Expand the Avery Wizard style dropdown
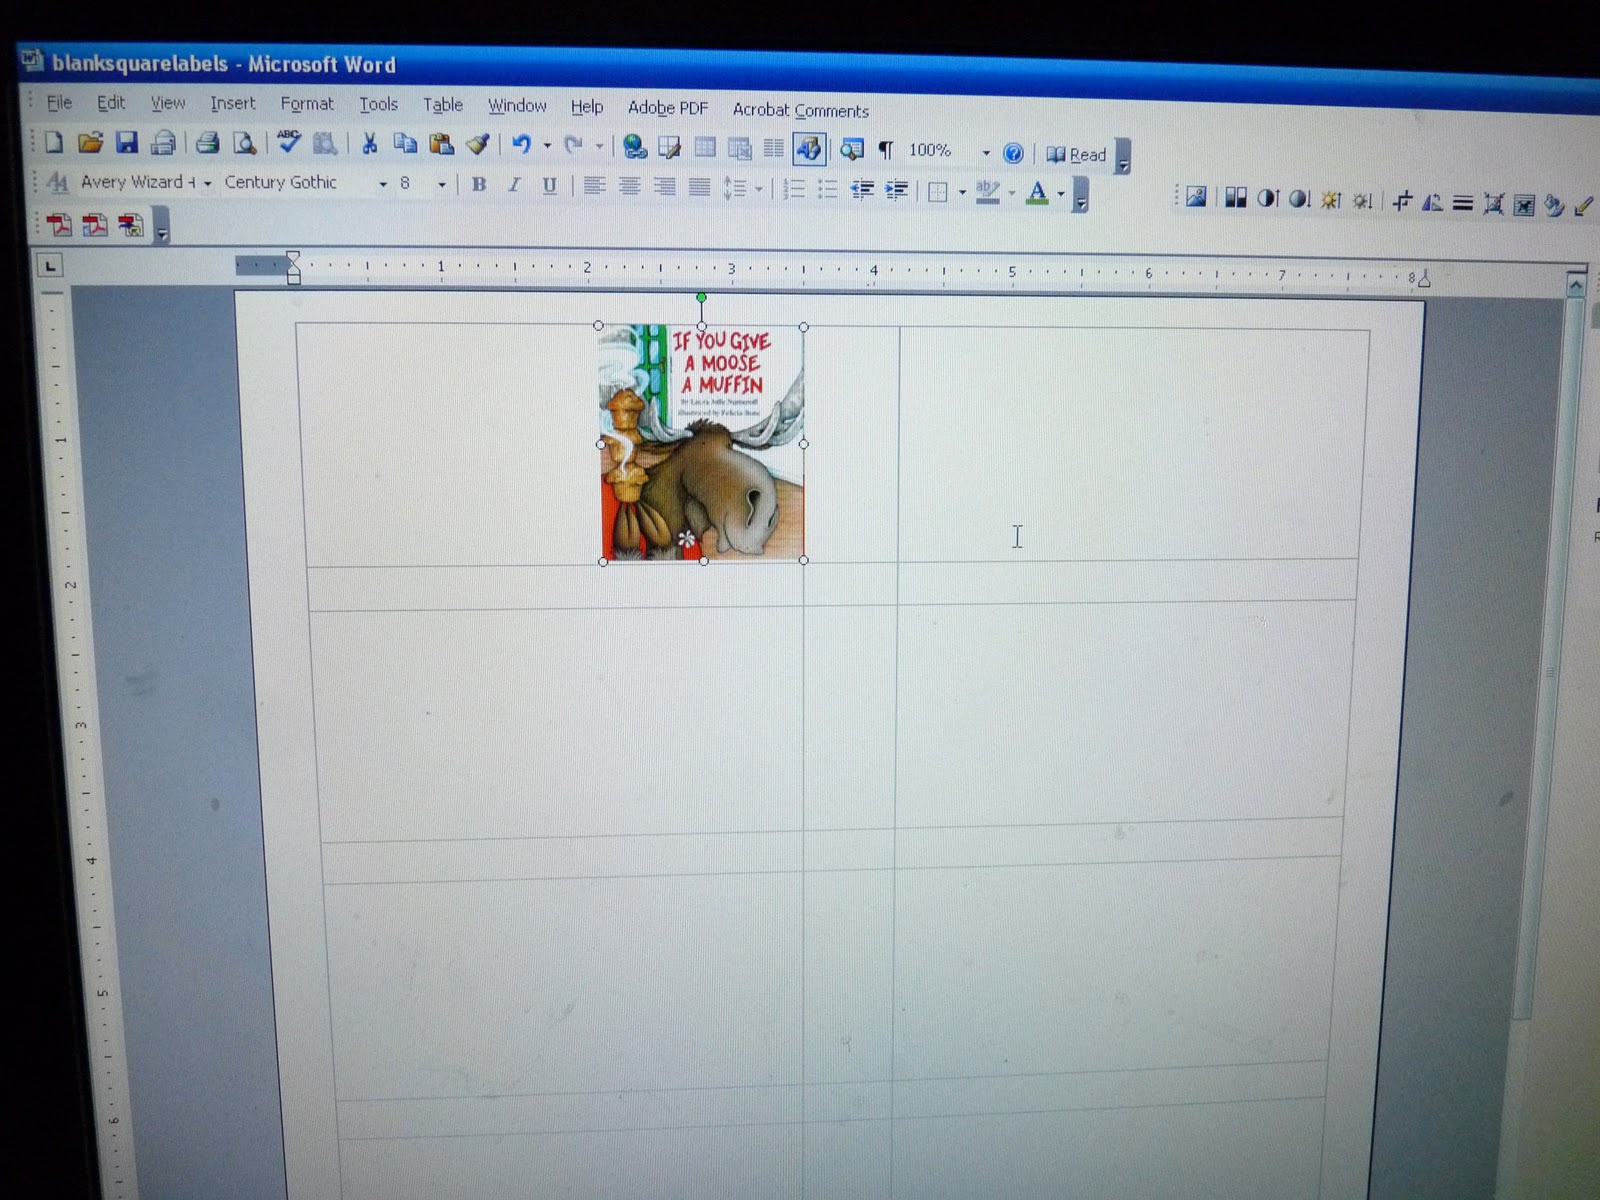 [x=207, y=184]
